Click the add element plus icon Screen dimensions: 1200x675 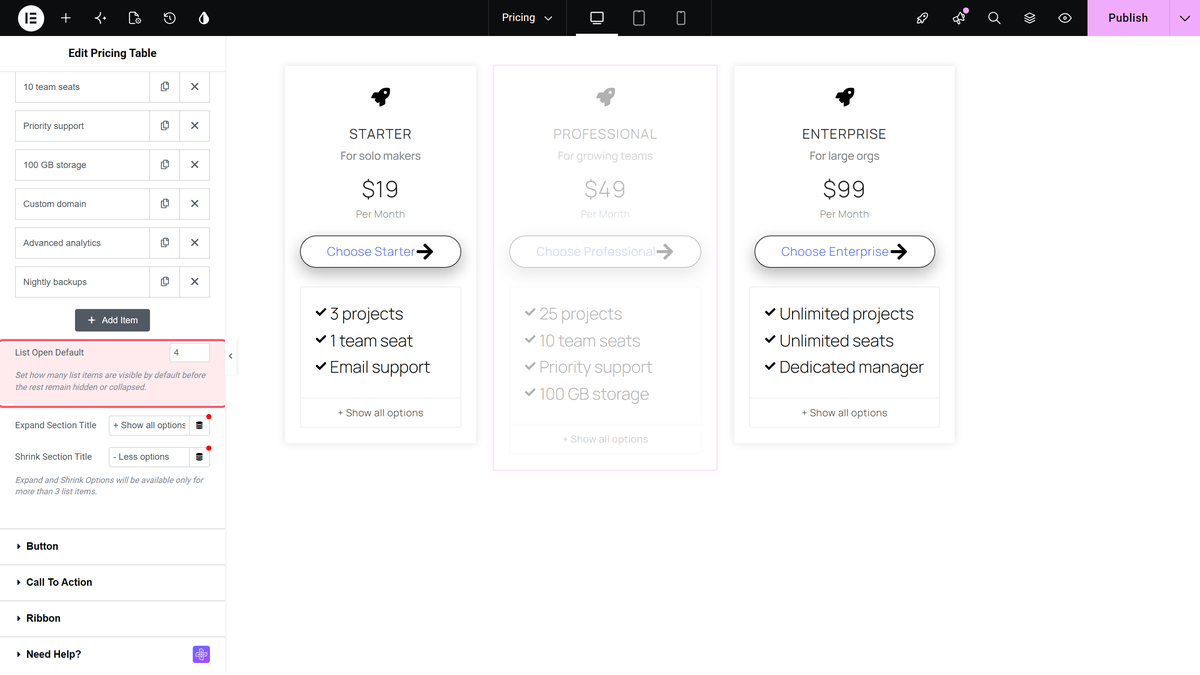[x=66, y=18]
